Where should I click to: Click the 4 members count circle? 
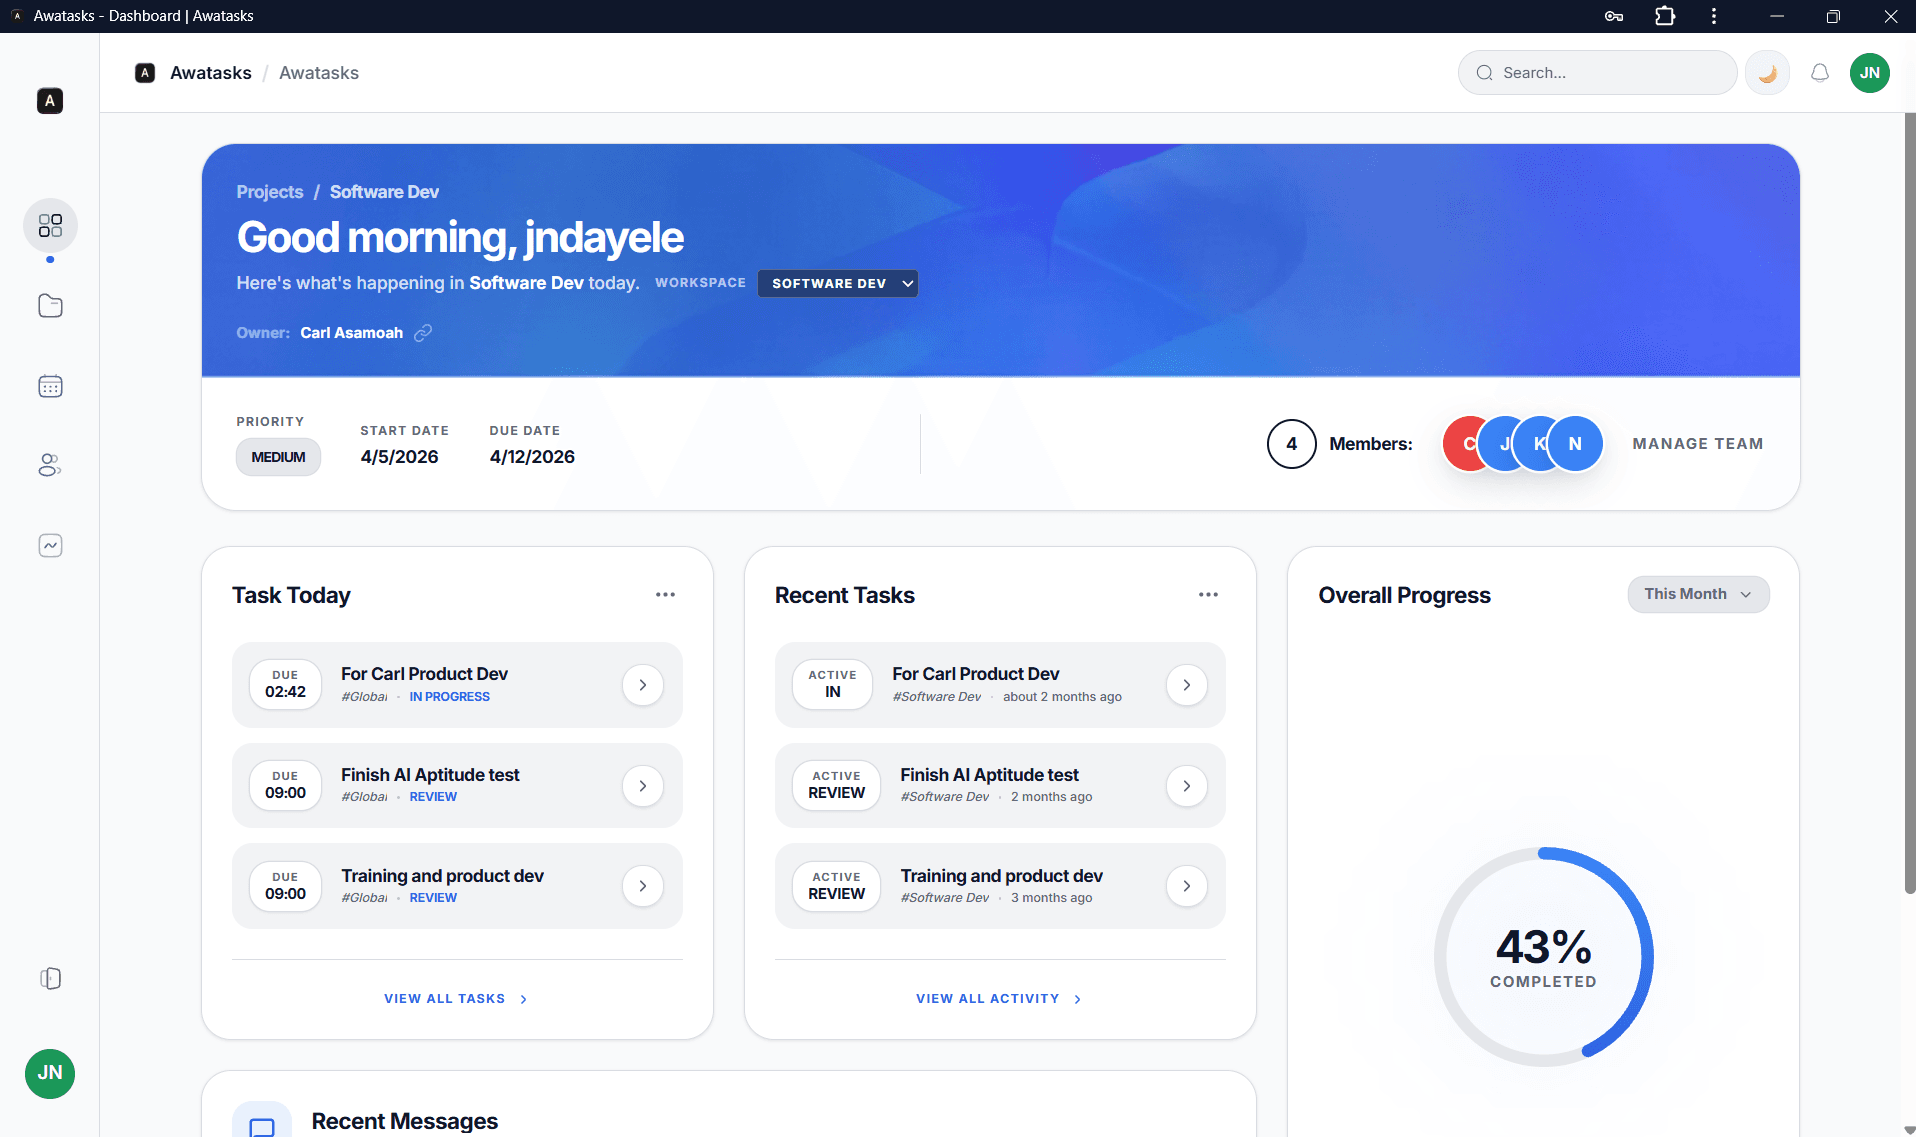(x=1291, y=444)
